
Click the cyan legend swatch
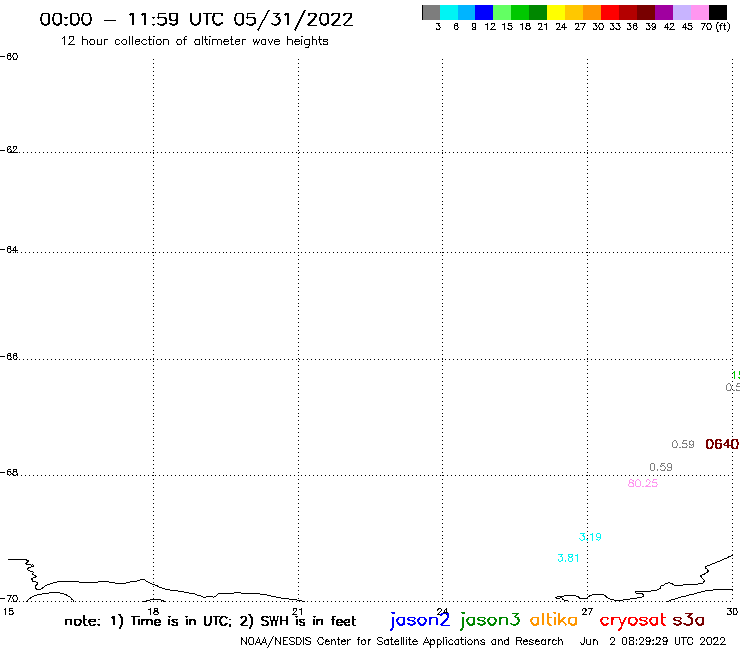point(449,12)
